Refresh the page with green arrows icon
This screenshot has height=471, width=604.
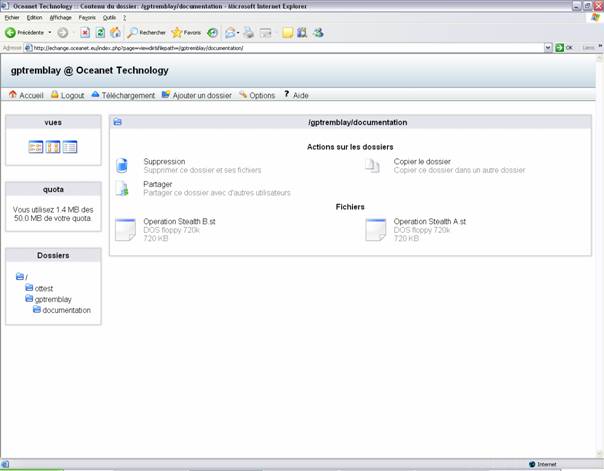click(100, 33)
